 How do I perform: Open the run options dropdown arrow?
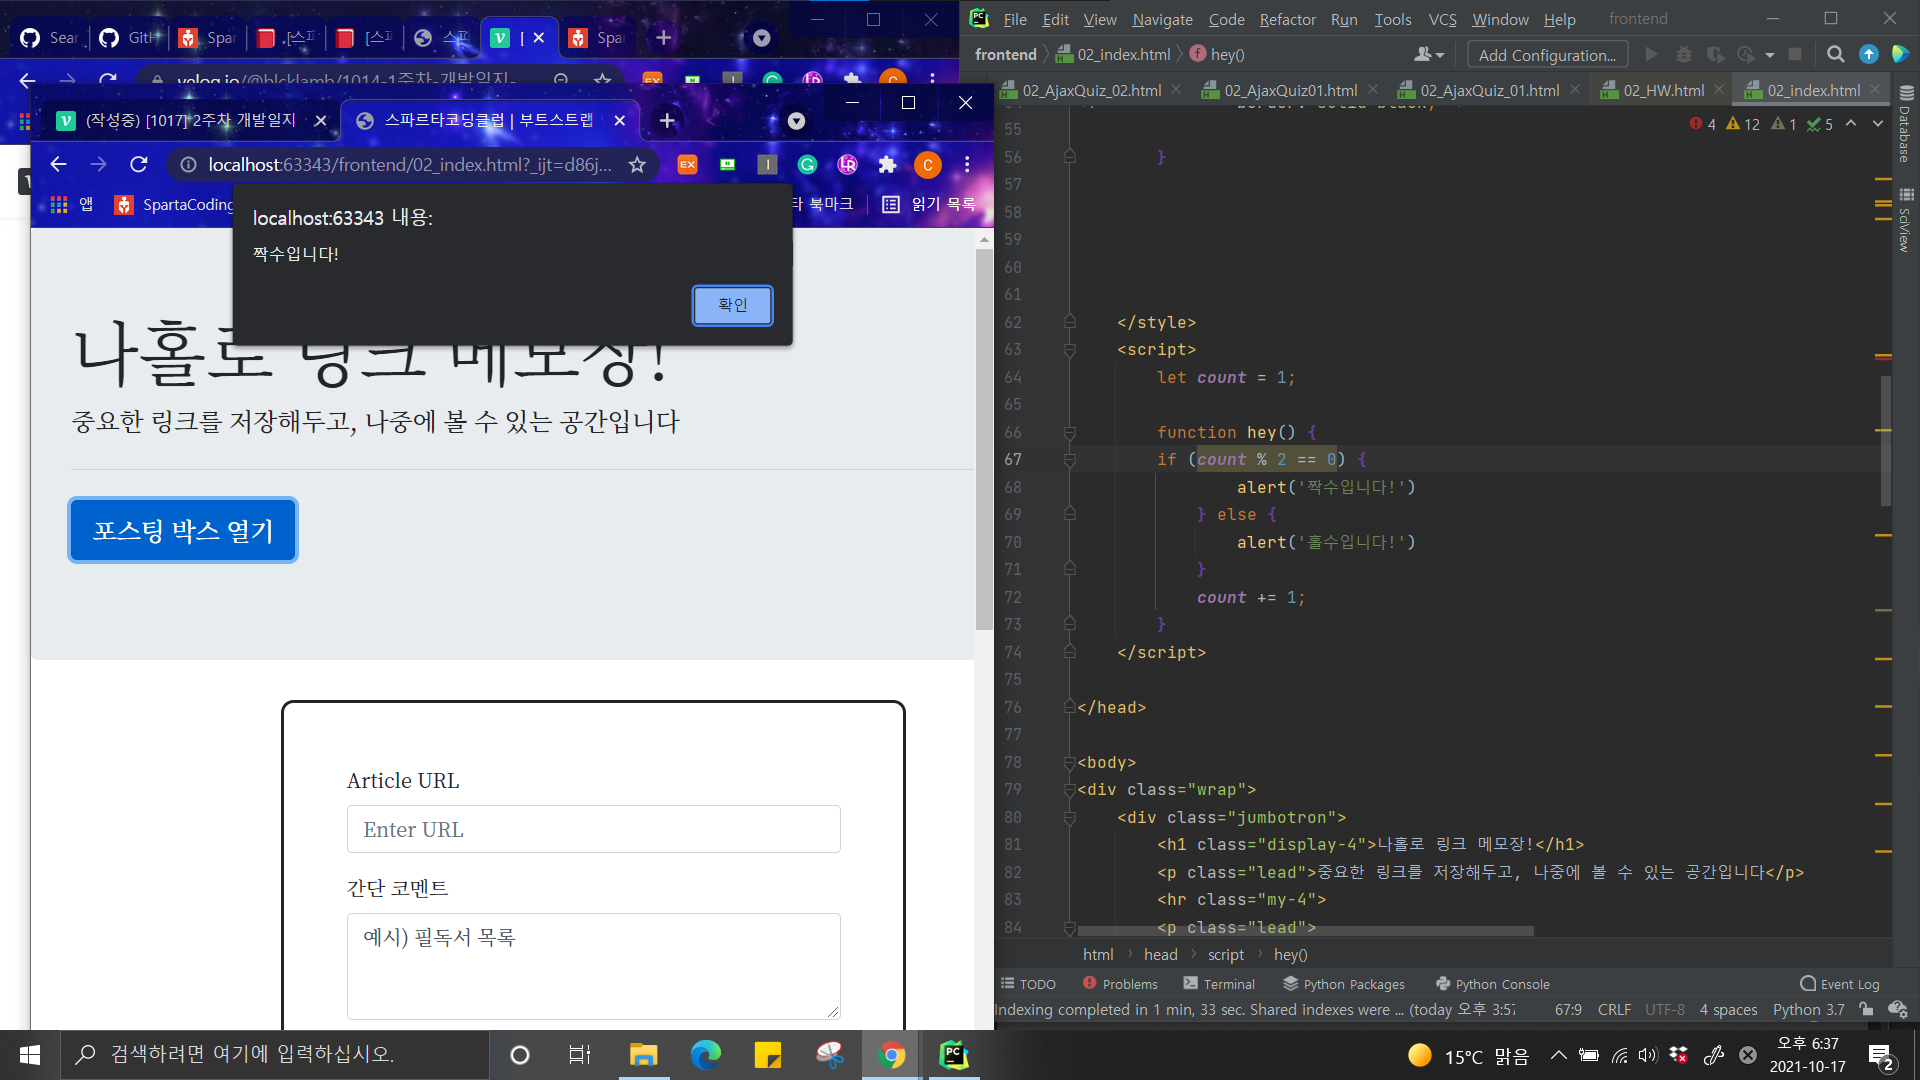point(1770,55)
